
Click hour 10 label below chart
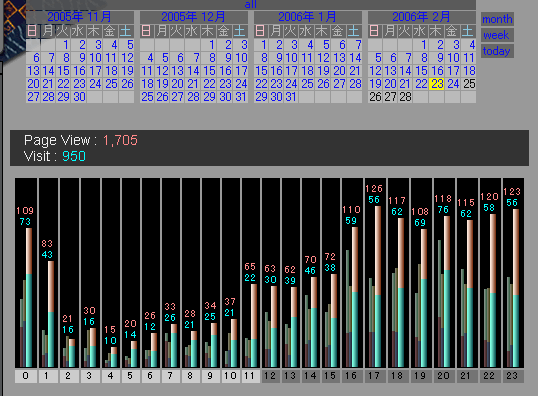point(230,376)
